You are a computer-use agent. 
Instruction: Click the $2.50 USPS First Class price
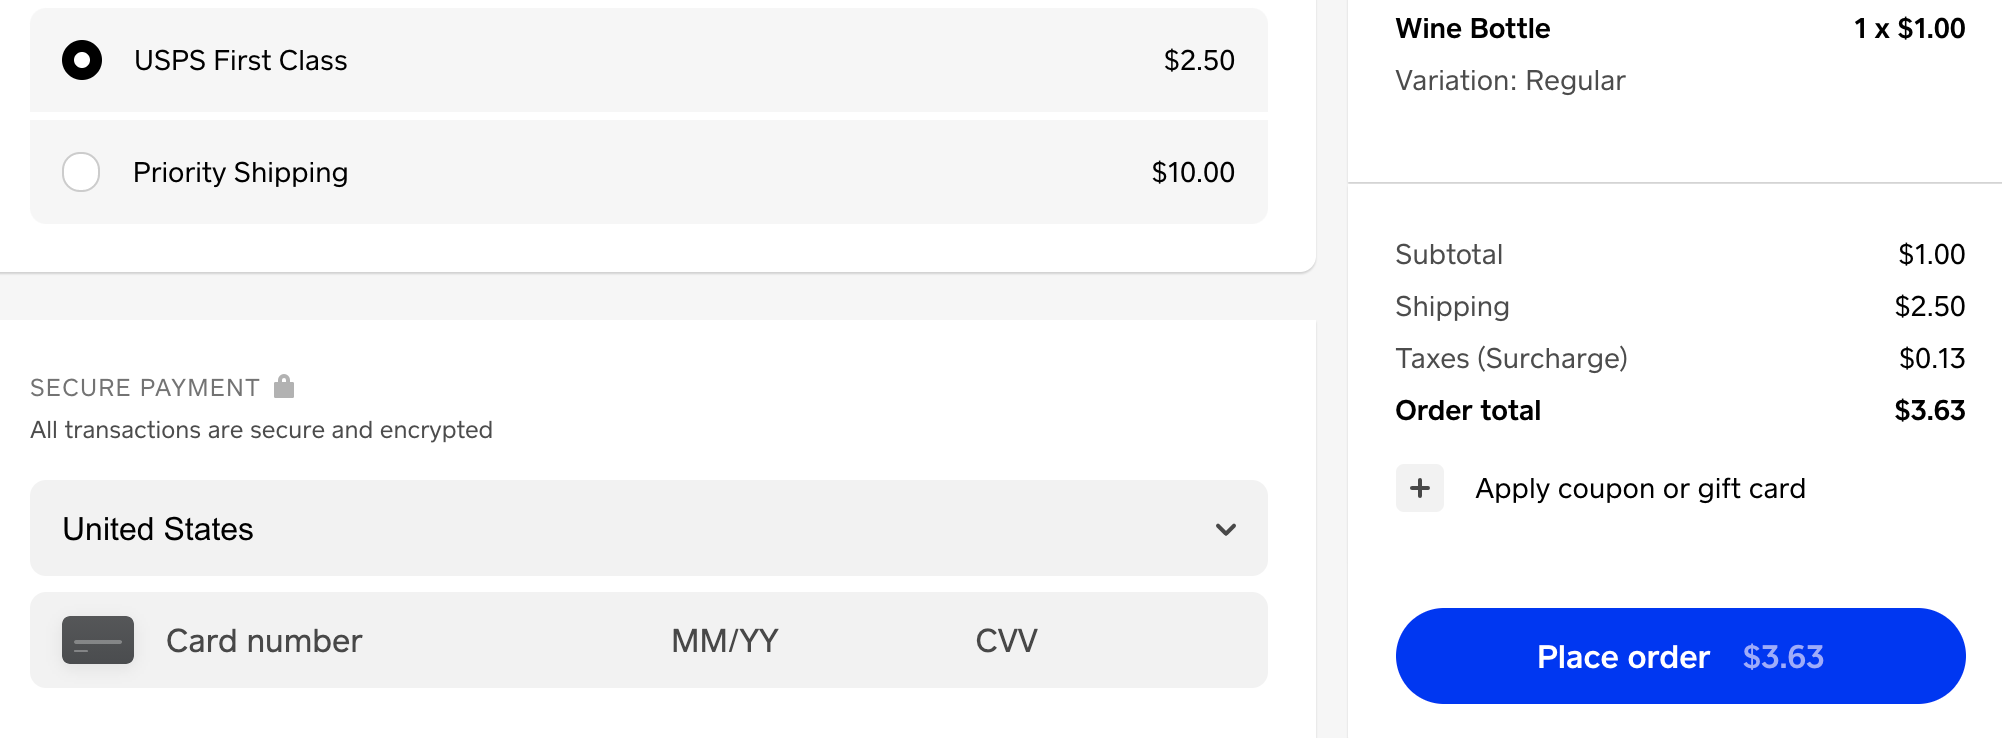(x=1198, y=61)
